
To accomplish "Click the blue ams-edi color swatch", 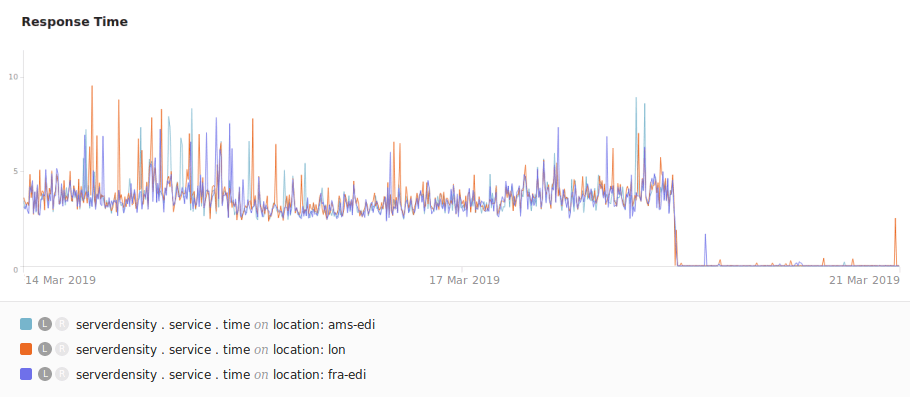I will pos(26,324).
